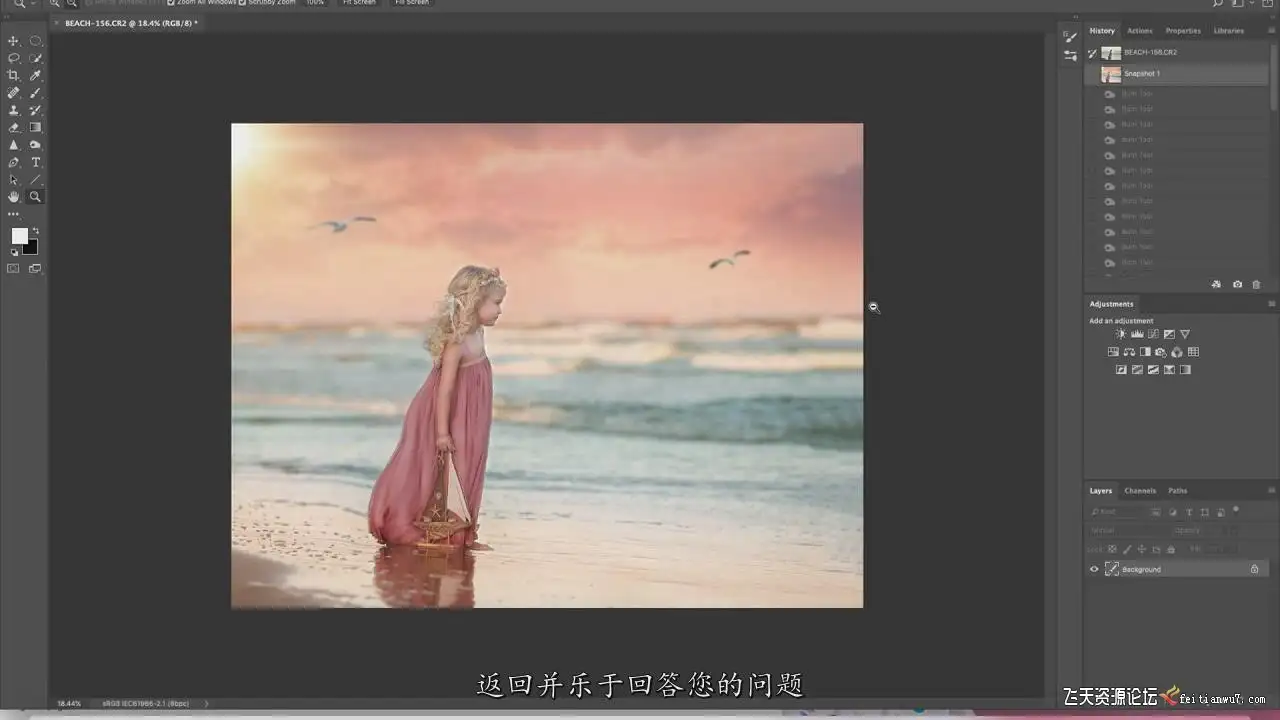
Task: Open the Layers panel menu
Action: click(x=1271, y=491)
